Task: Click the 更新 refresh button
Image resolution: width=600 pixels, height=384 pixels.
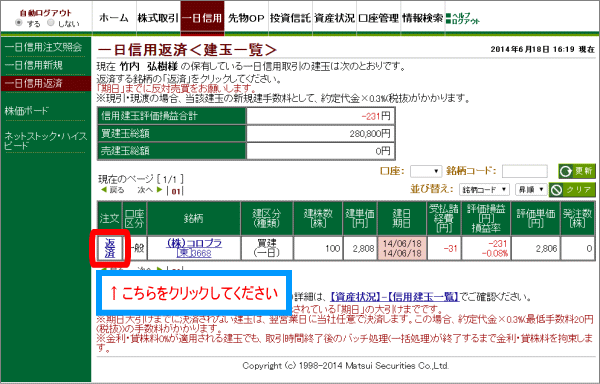Action: (x=577, y=171)
